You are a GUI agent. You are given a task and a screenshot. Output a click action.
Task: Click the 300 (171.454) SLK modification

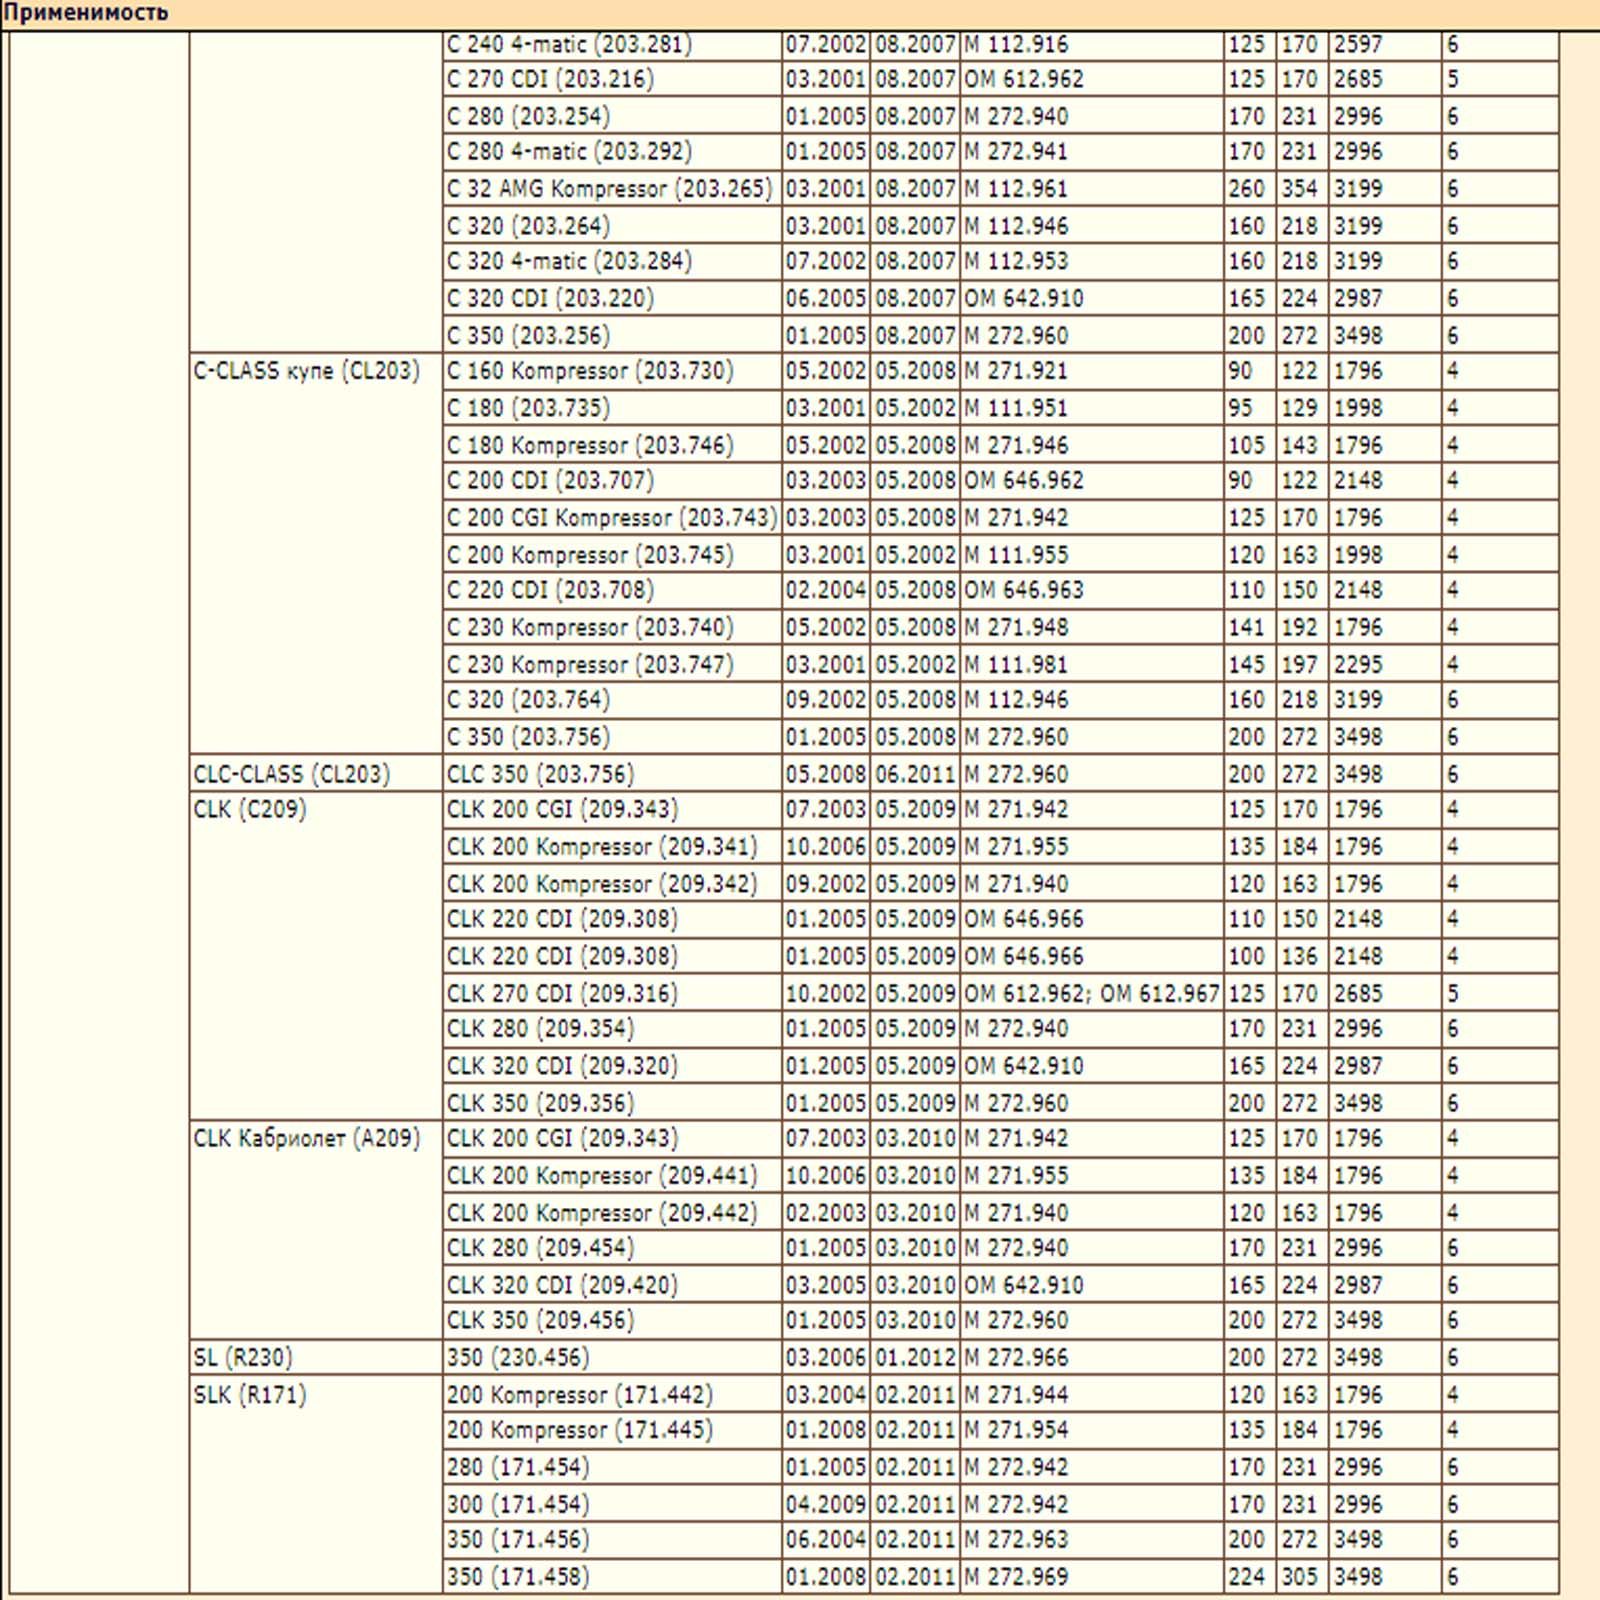pyautogui.click(x=518, y=1504)
